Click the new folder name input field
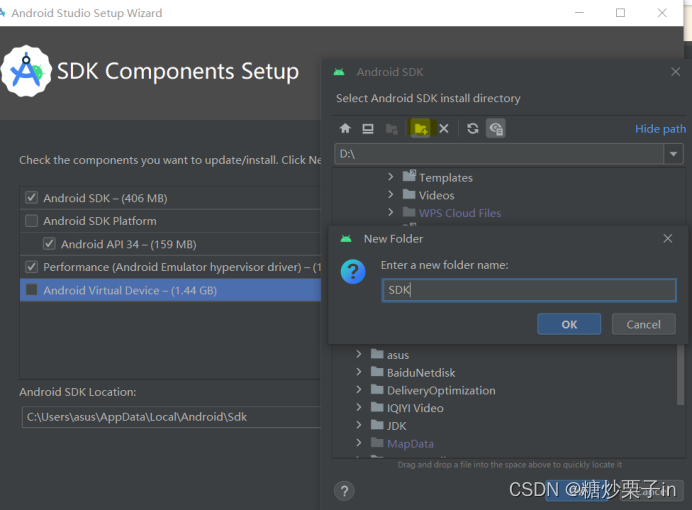The width and height of the screenshot is (692, 510). coord(529,290)
